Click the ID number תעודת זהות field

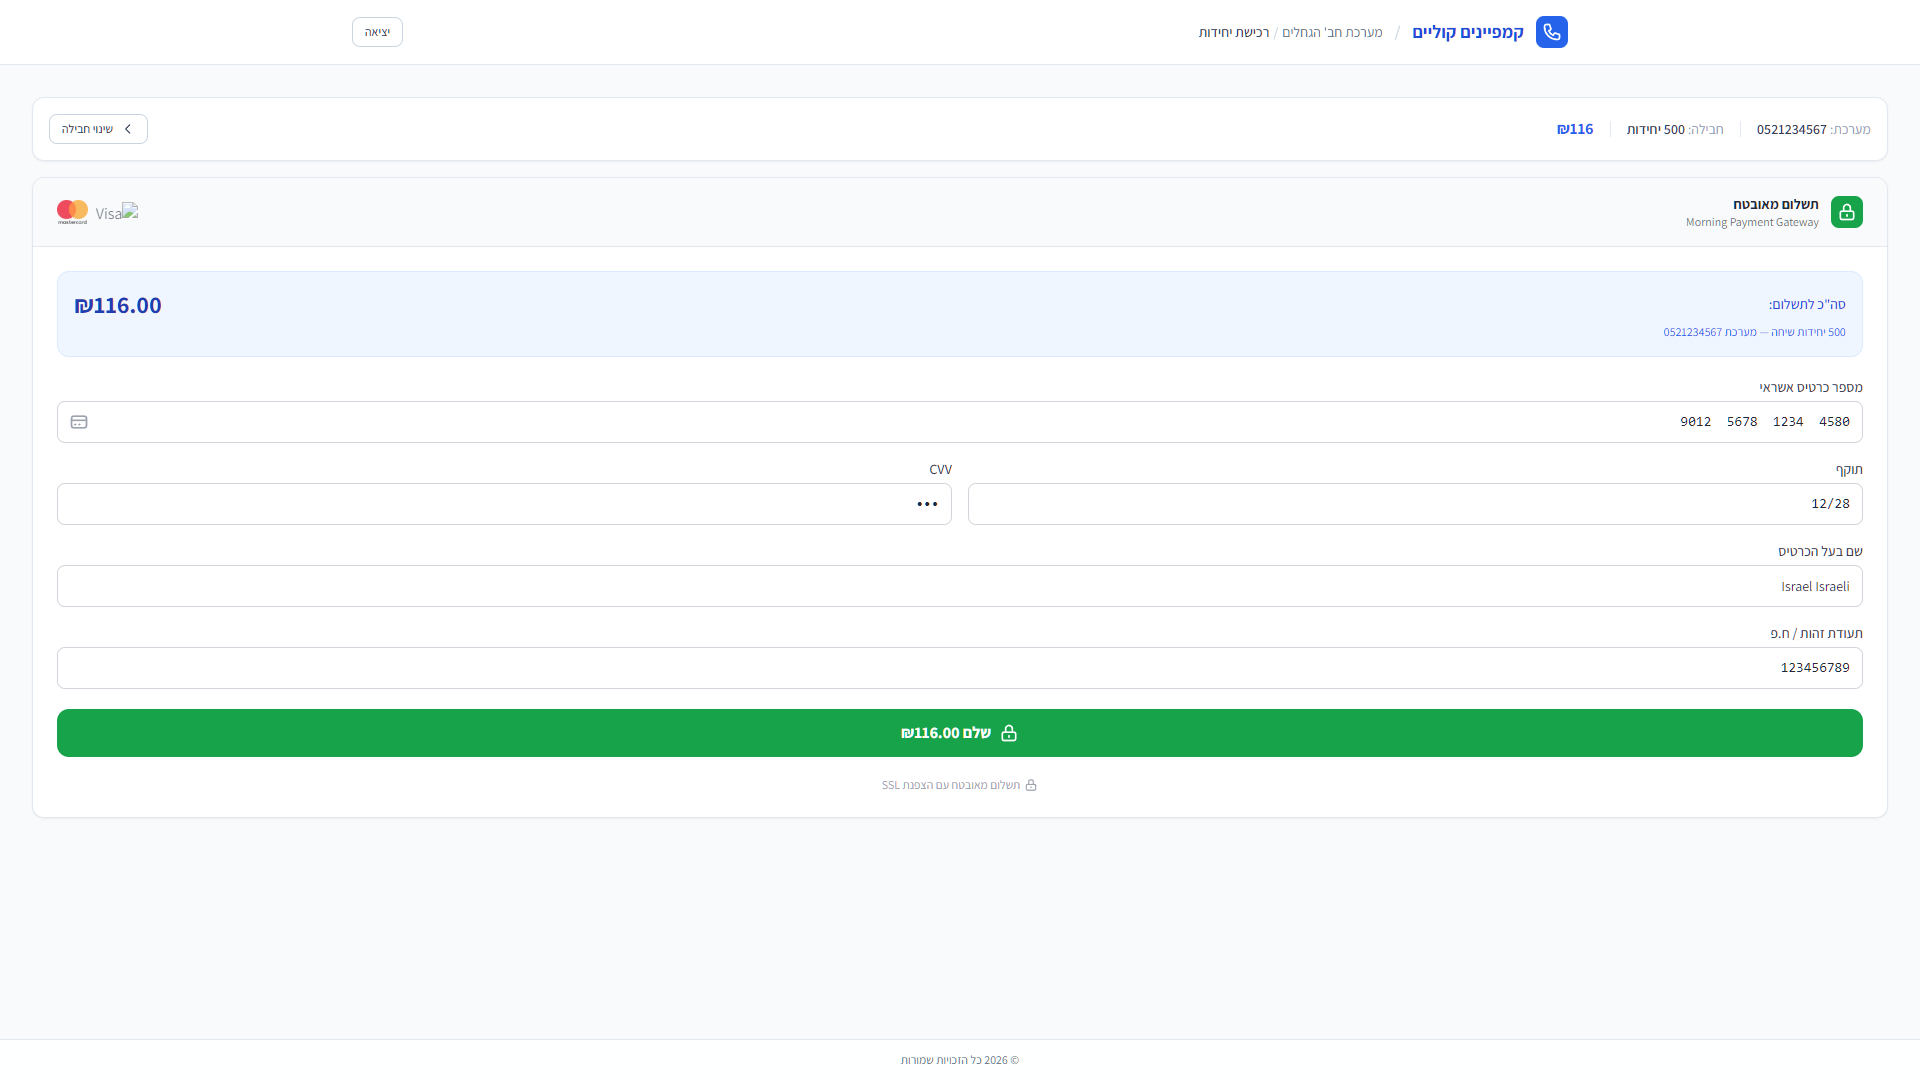click(x=960, y=668)
